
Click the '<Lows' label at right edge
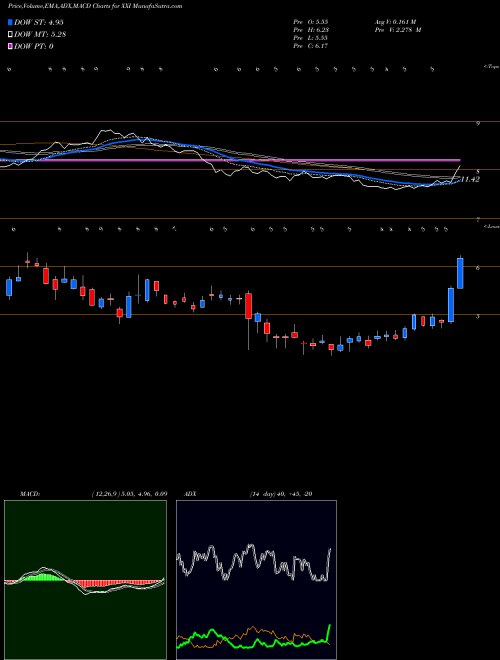click(492, 226)
